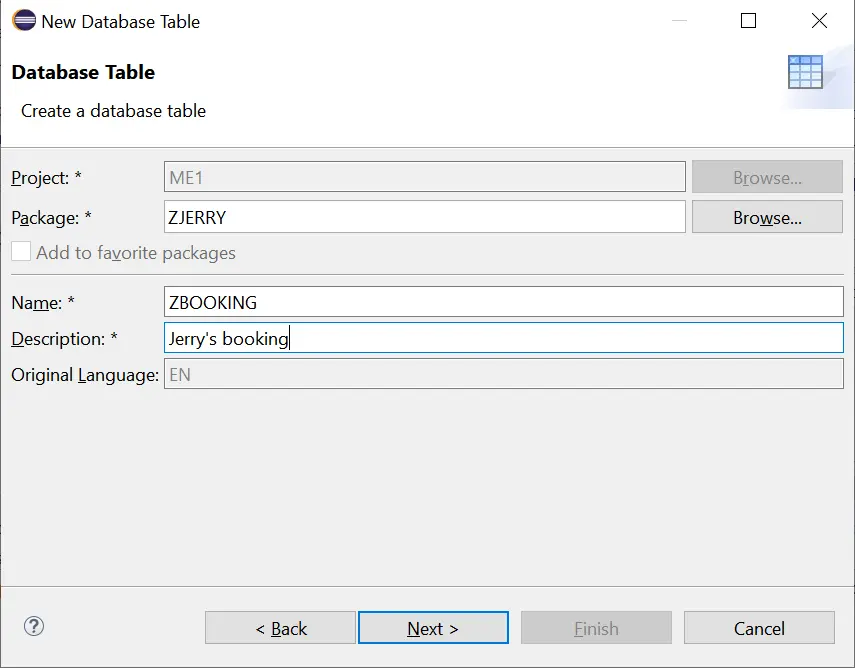Toggle Add to favorite packages checkbox
This screenshot has width=855, height=668.
(21, 252)
